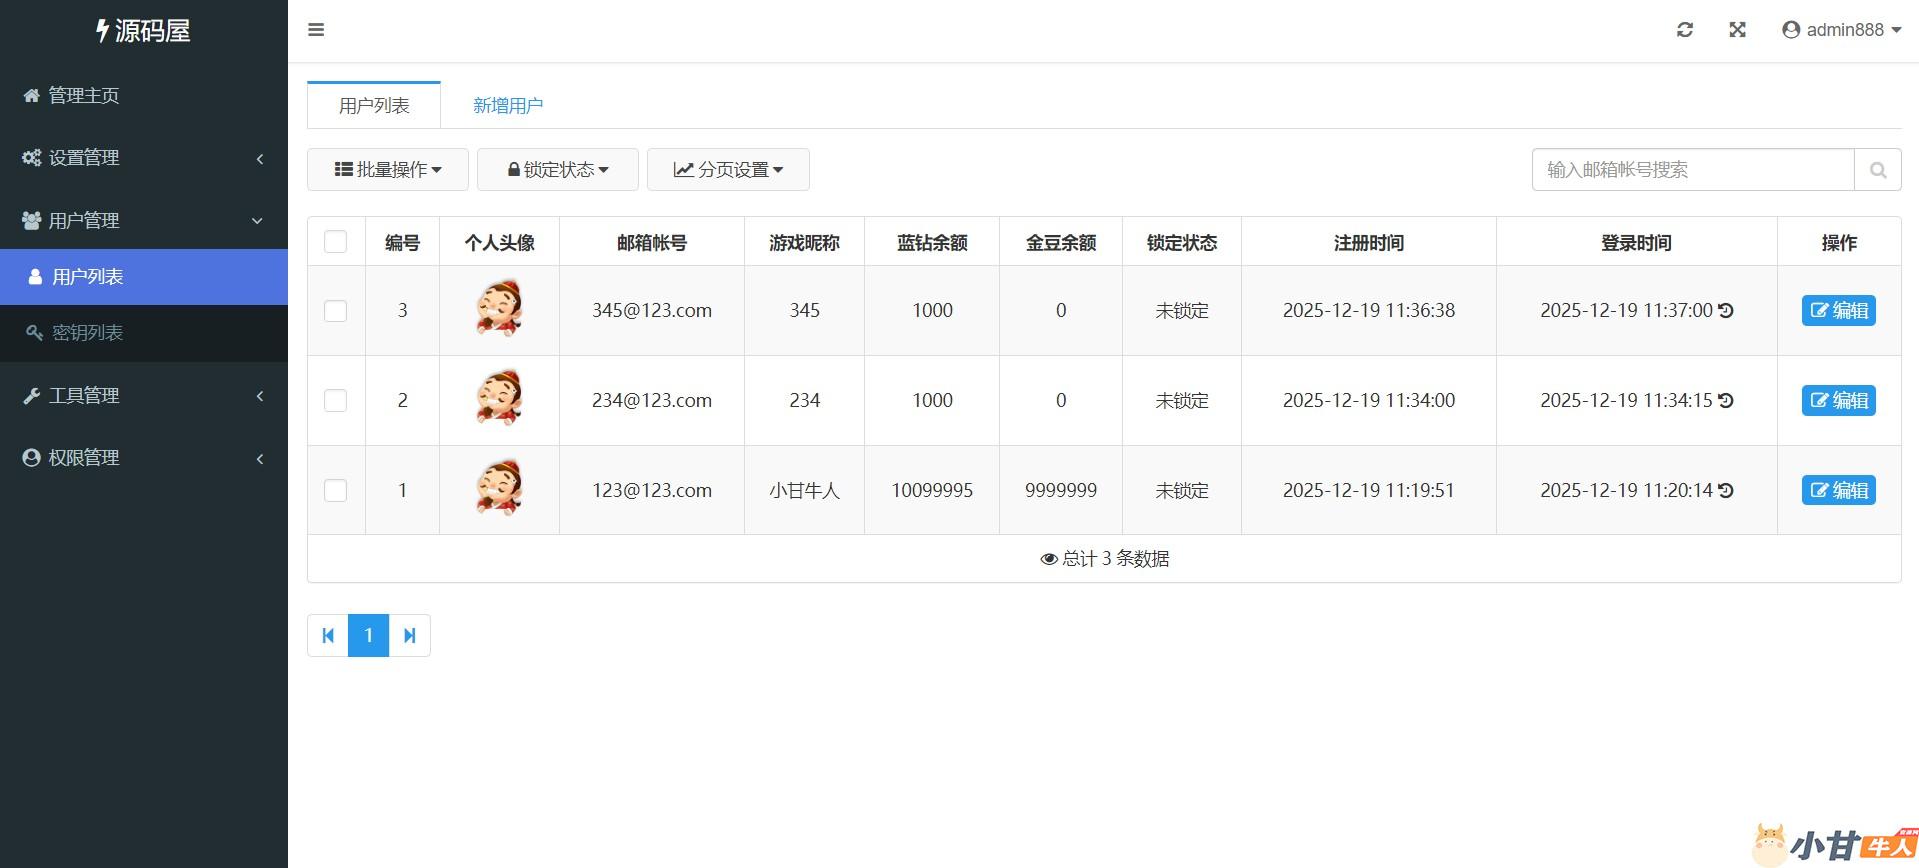1919x868 pixels.
Task: Click the email account search input field
Action: pos(1692,170)
